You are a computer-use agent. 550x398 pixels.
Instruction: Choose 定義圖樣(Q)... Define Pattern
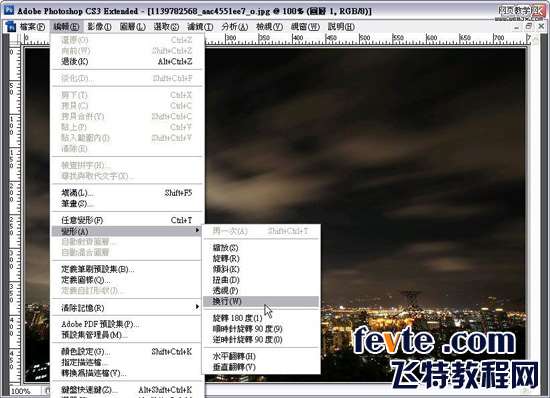(x=127, y=280)
